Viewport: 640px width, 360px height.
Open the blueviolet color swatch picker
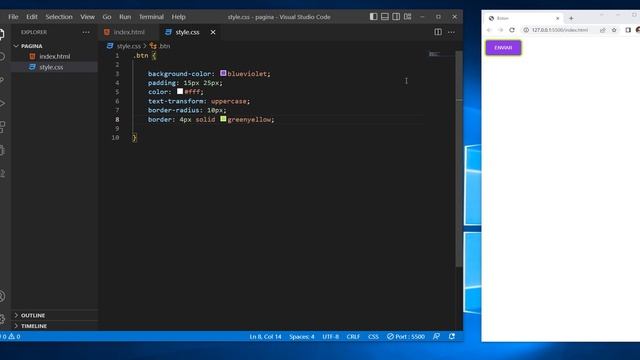coord(223,73)
